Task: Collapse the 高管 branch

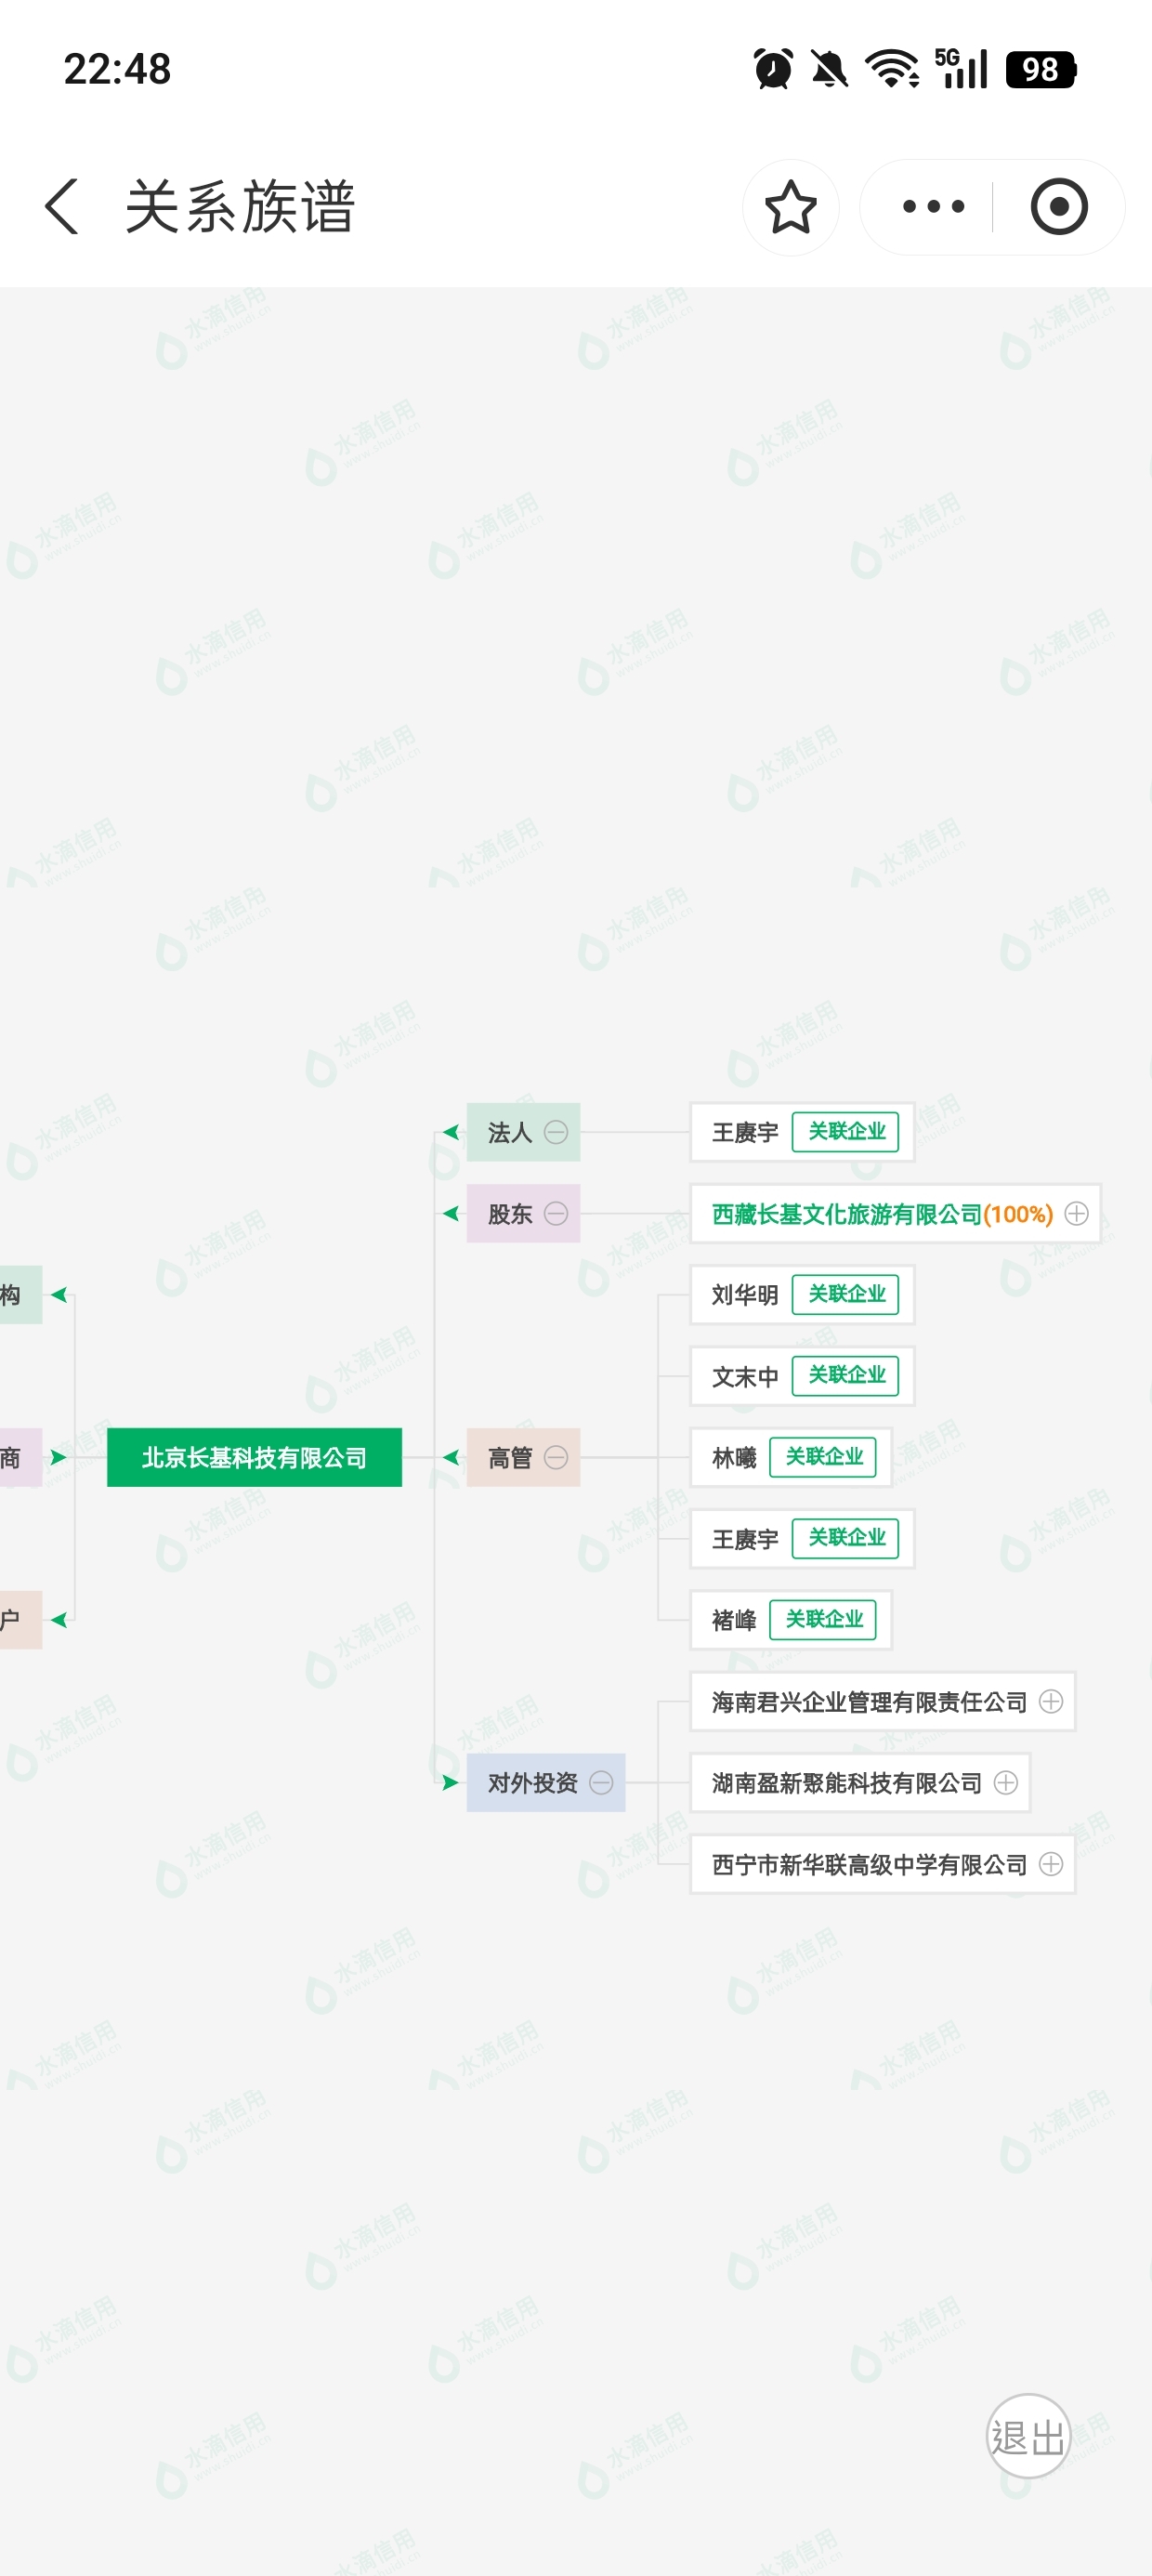Action: click(556, 1458)
